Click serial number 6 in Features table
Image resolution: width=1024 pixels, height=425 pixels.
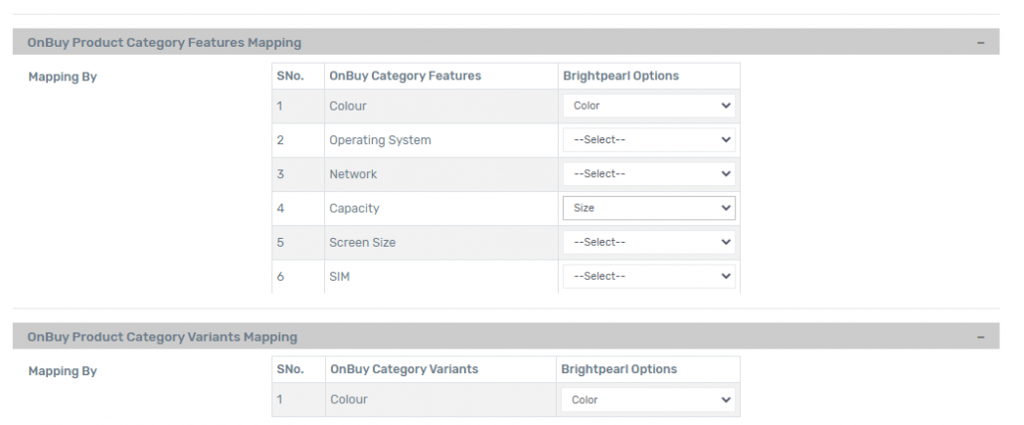pos(280,276)
